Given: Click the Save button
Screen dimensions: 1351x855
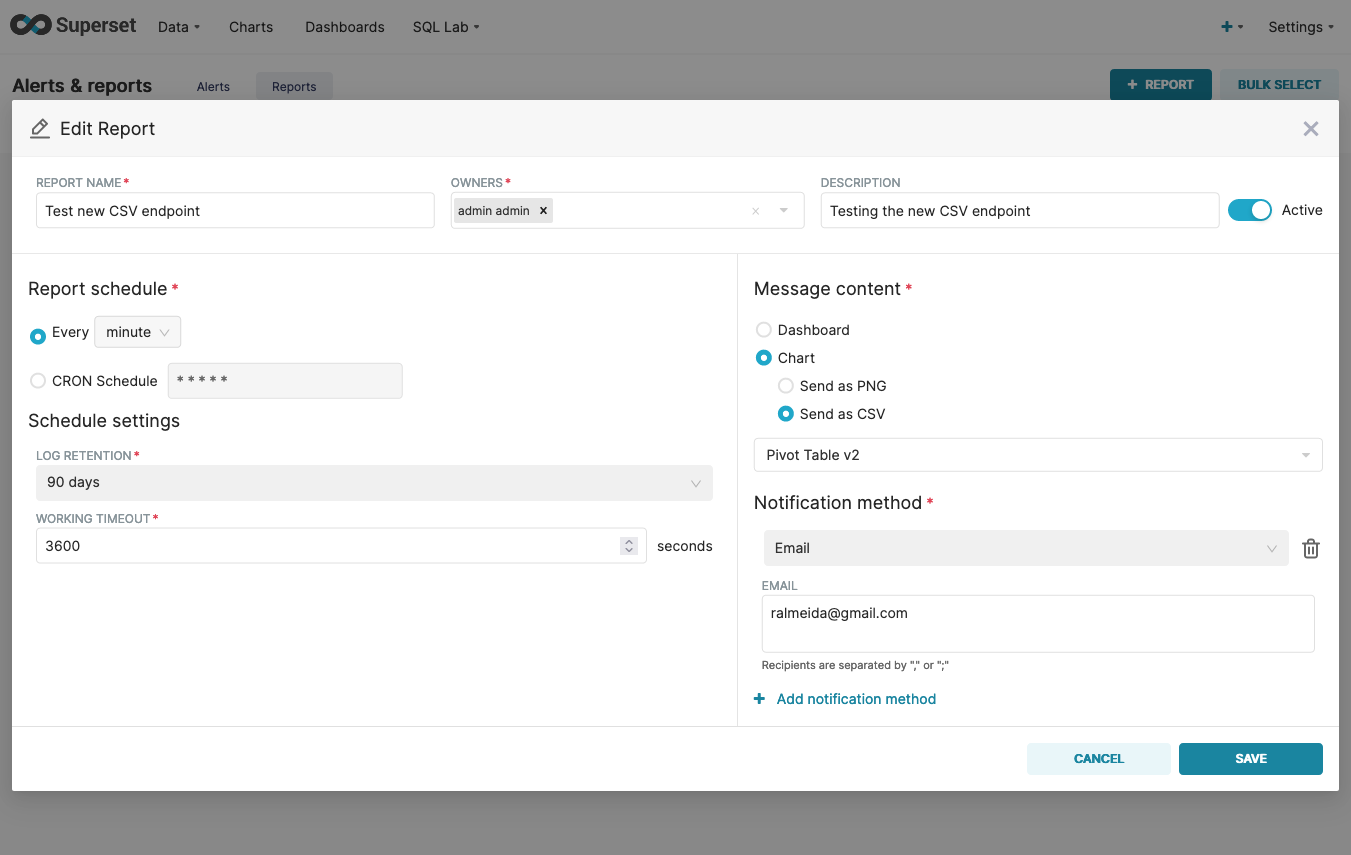Looking at the screenshot, I should [x=1251, y=759].
